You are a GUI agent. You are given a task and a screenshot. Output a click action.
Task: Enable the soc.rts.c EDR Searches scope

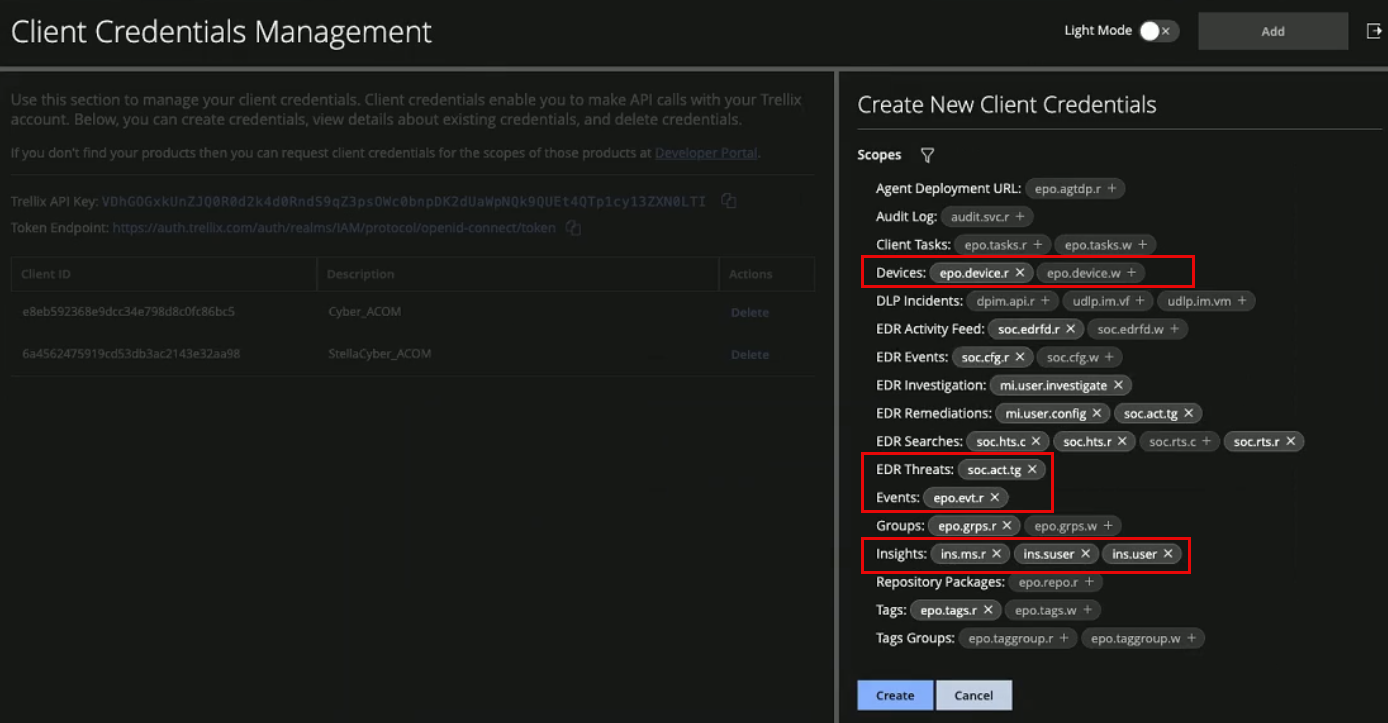pos(1207,441)
